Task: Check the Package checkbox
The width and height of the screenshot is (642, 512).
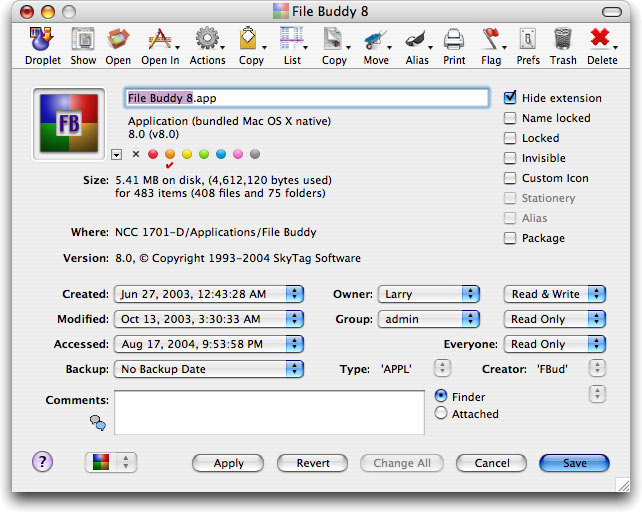Action: [x=510, y=238]
